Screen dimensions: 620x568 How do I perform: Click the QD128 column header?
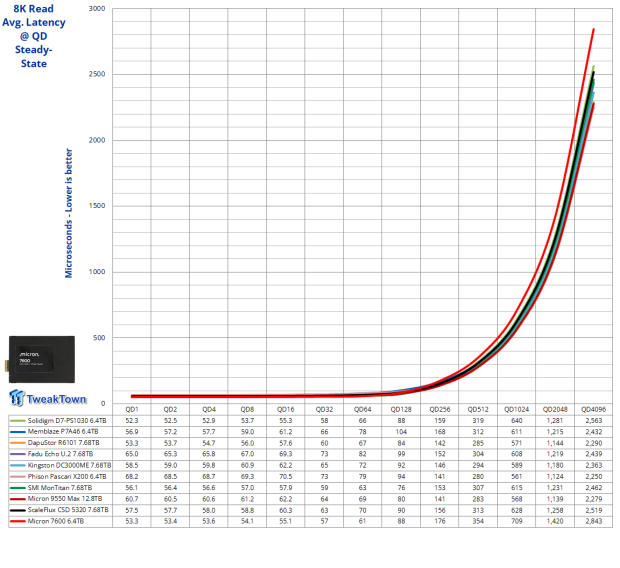401,409
